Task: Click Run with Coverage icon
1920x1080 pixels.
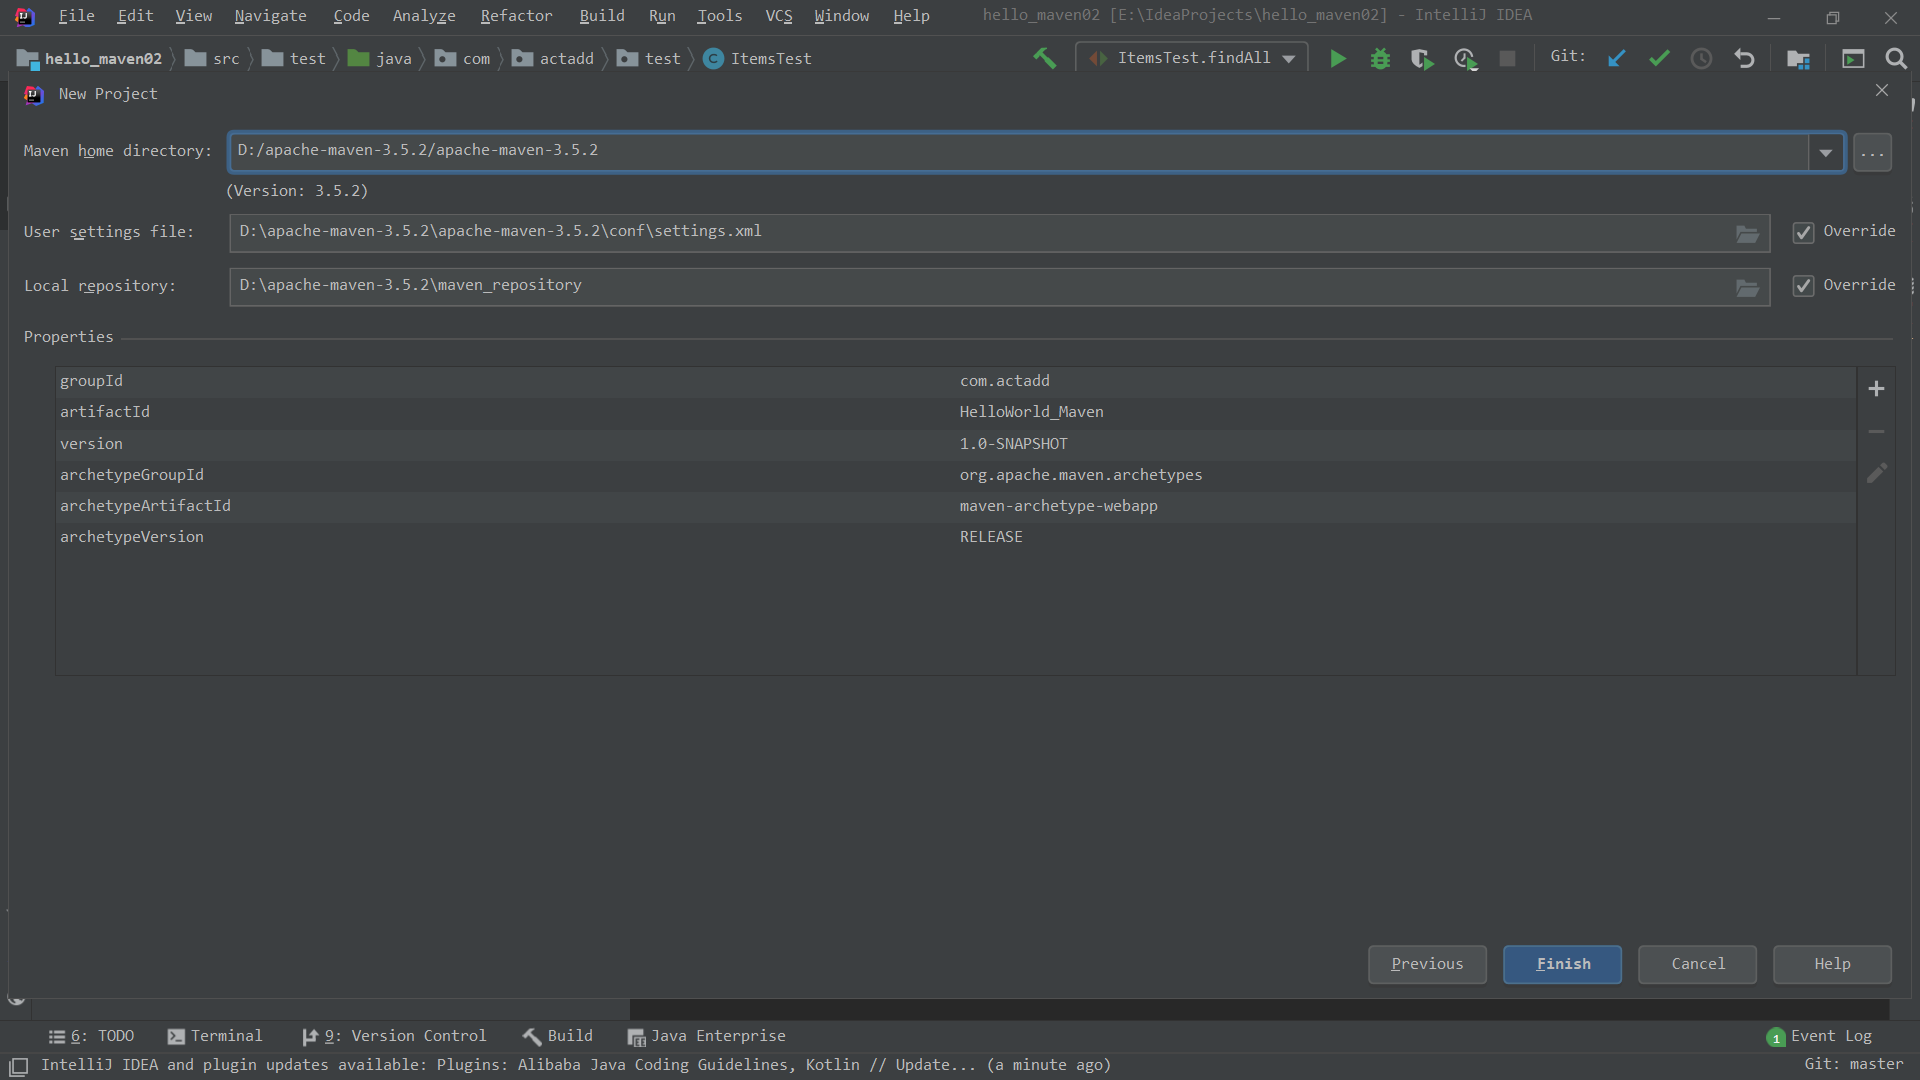Action: [1421, 59]
